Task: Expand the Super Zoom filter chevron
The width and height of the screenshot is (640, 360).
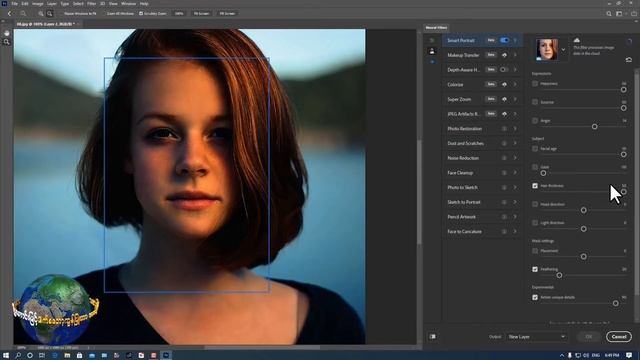Action: pos(516,99)
